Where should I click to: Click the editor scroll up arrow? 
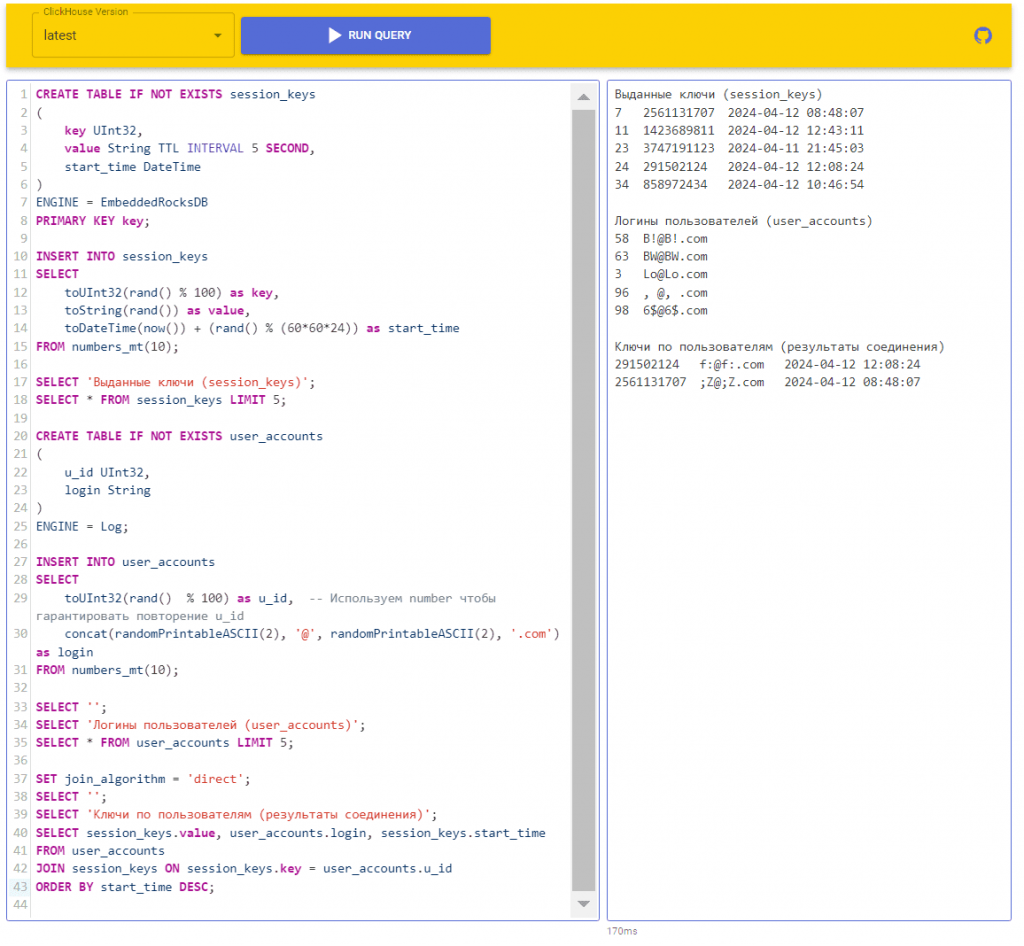pos(583,97)
